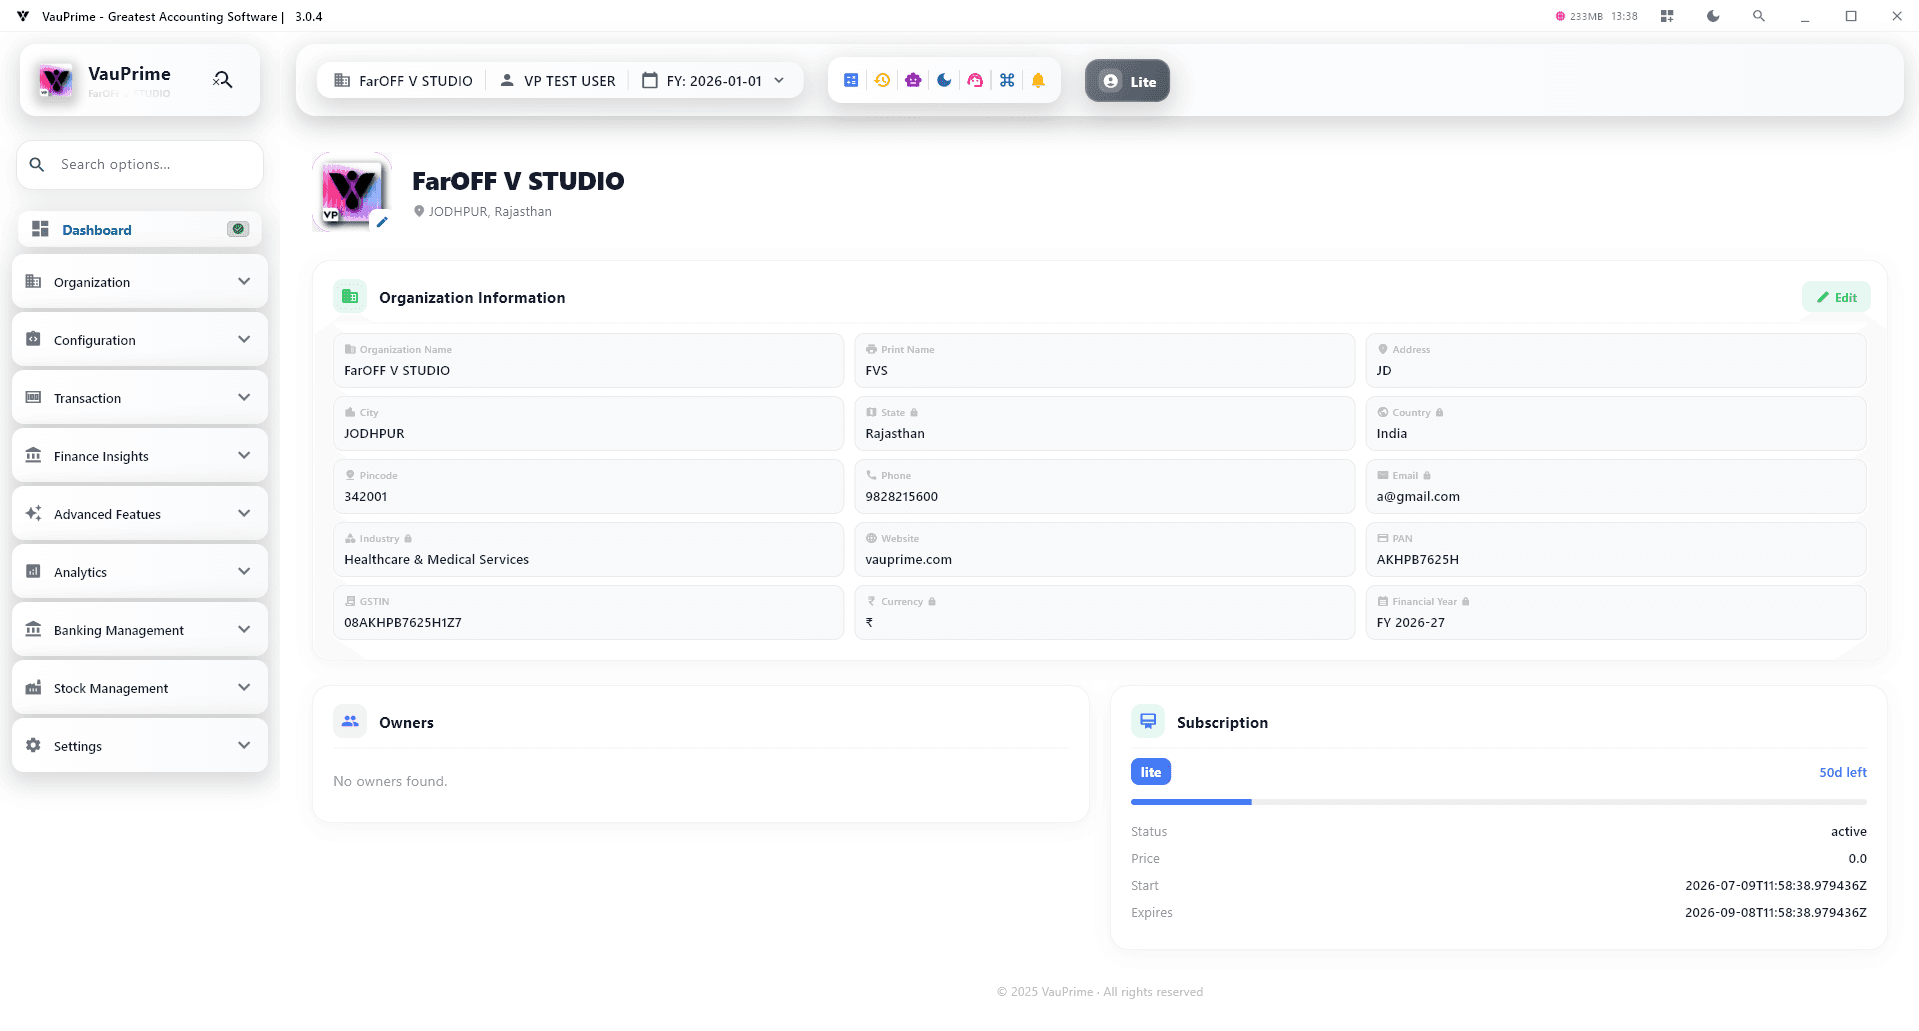Open the calculator icon in the top toolbar
Screen dimensions: 1919x1031
click(x=851, y=81)
